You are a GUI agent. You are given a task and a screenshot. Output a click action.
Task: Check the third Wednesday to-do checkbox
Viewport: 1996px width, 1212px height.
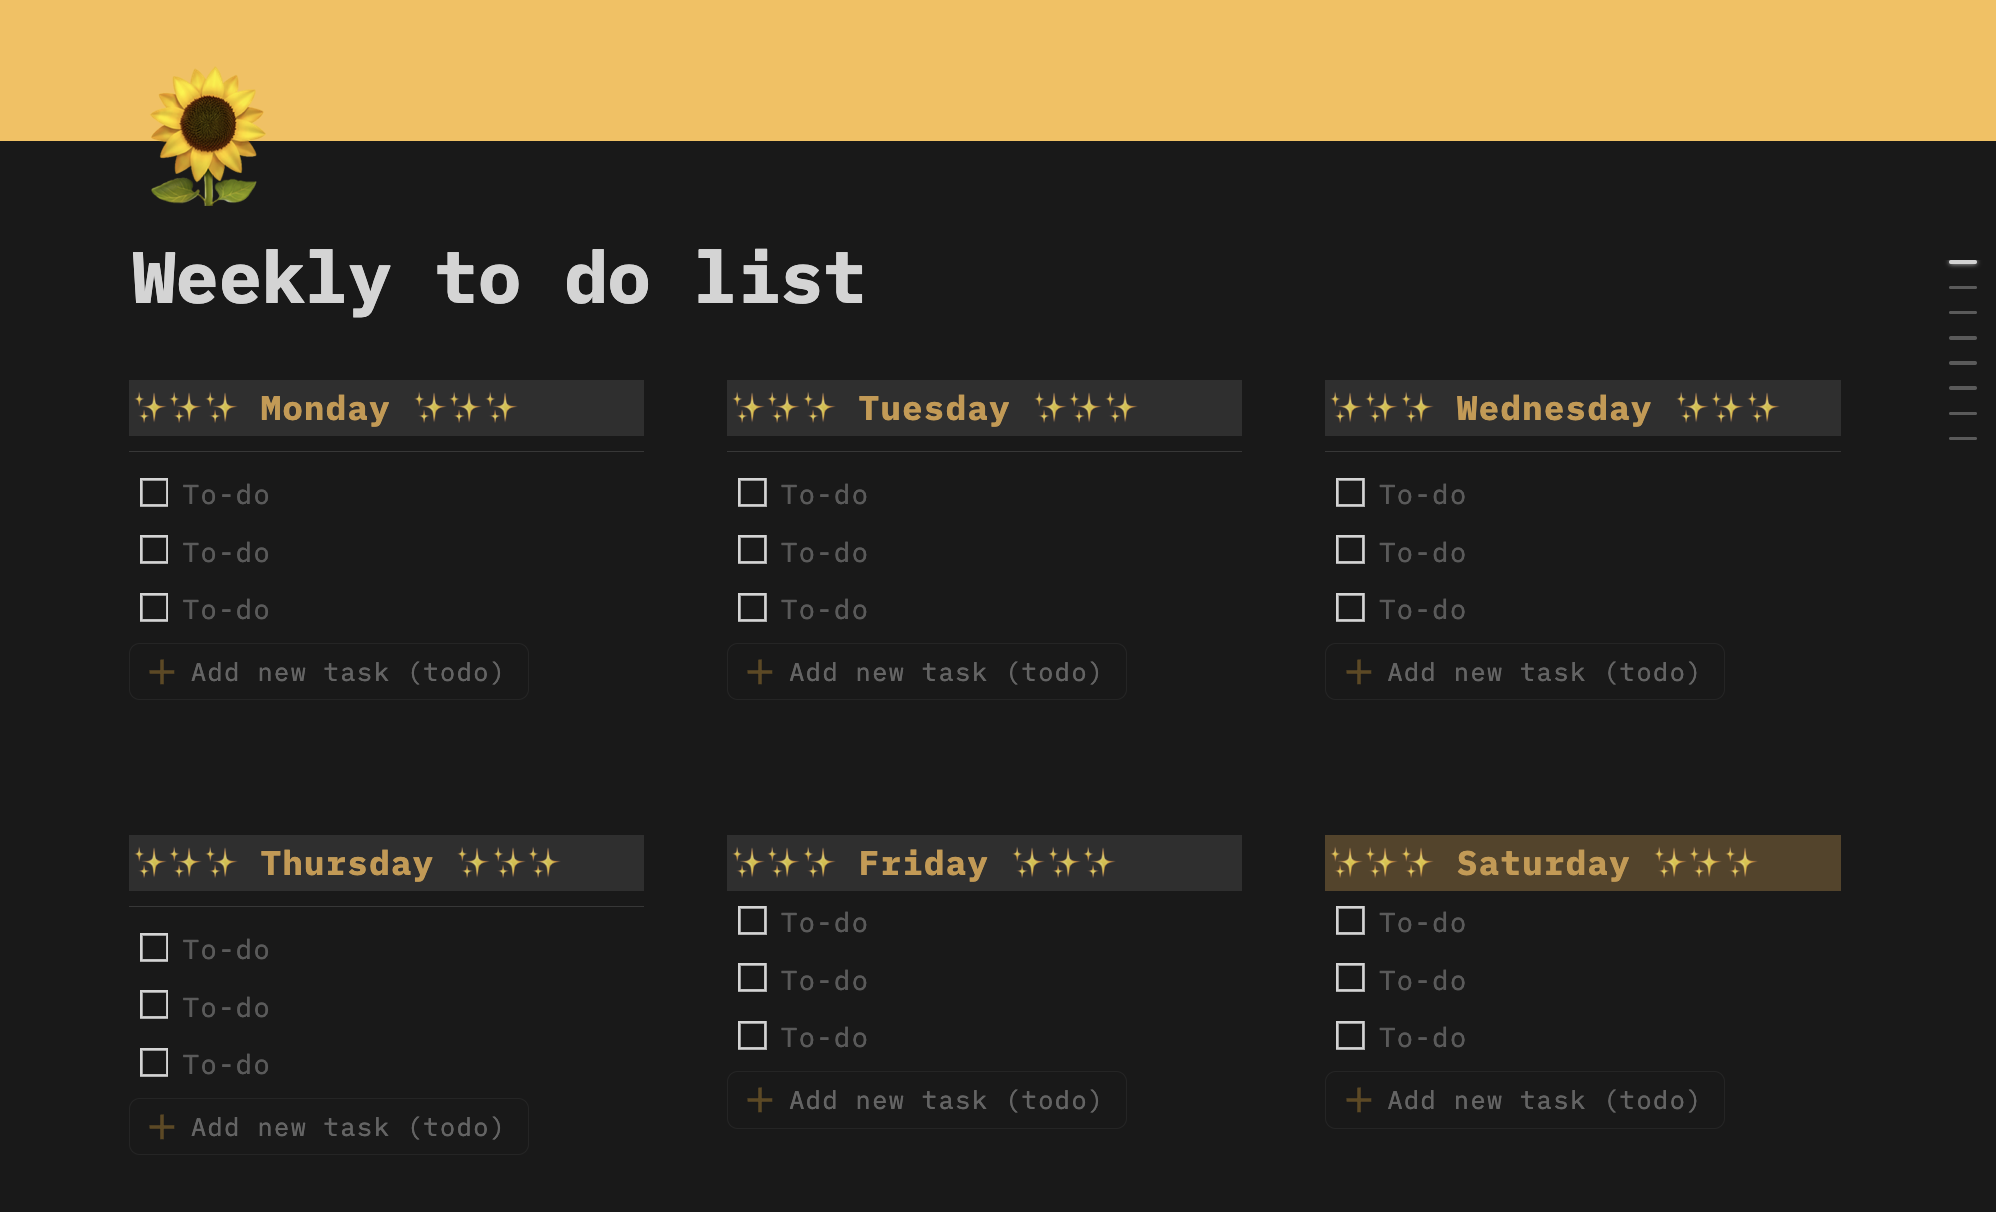(x=1350, y=608)
